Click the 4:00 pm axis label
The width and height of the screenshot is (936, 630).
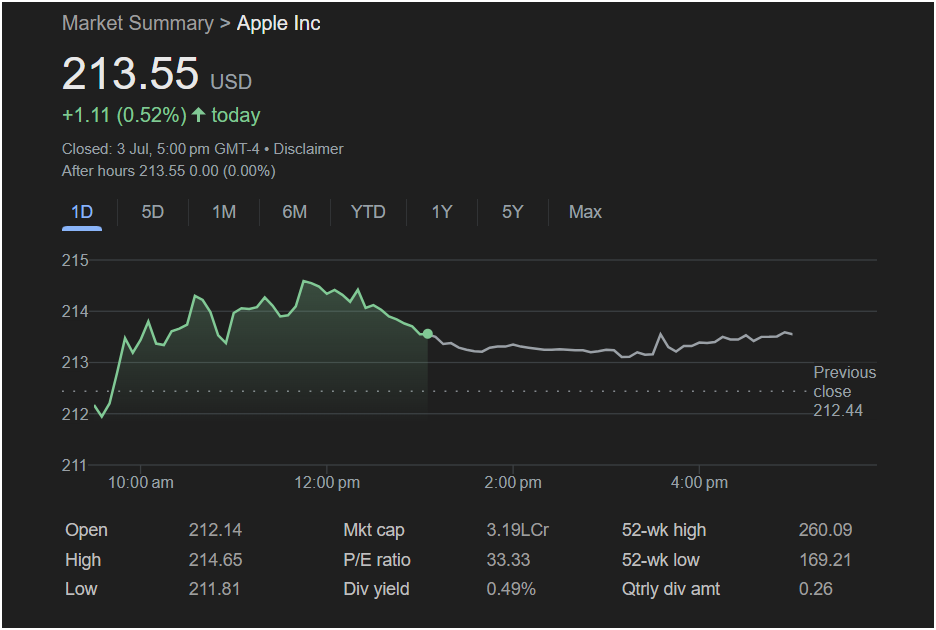coord(700,483)
